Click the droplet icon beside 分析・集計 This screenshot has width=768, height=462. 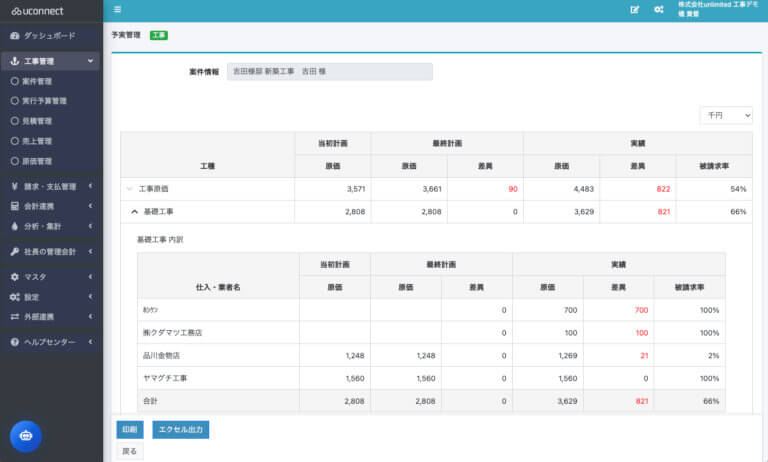[x=15, y=226]
